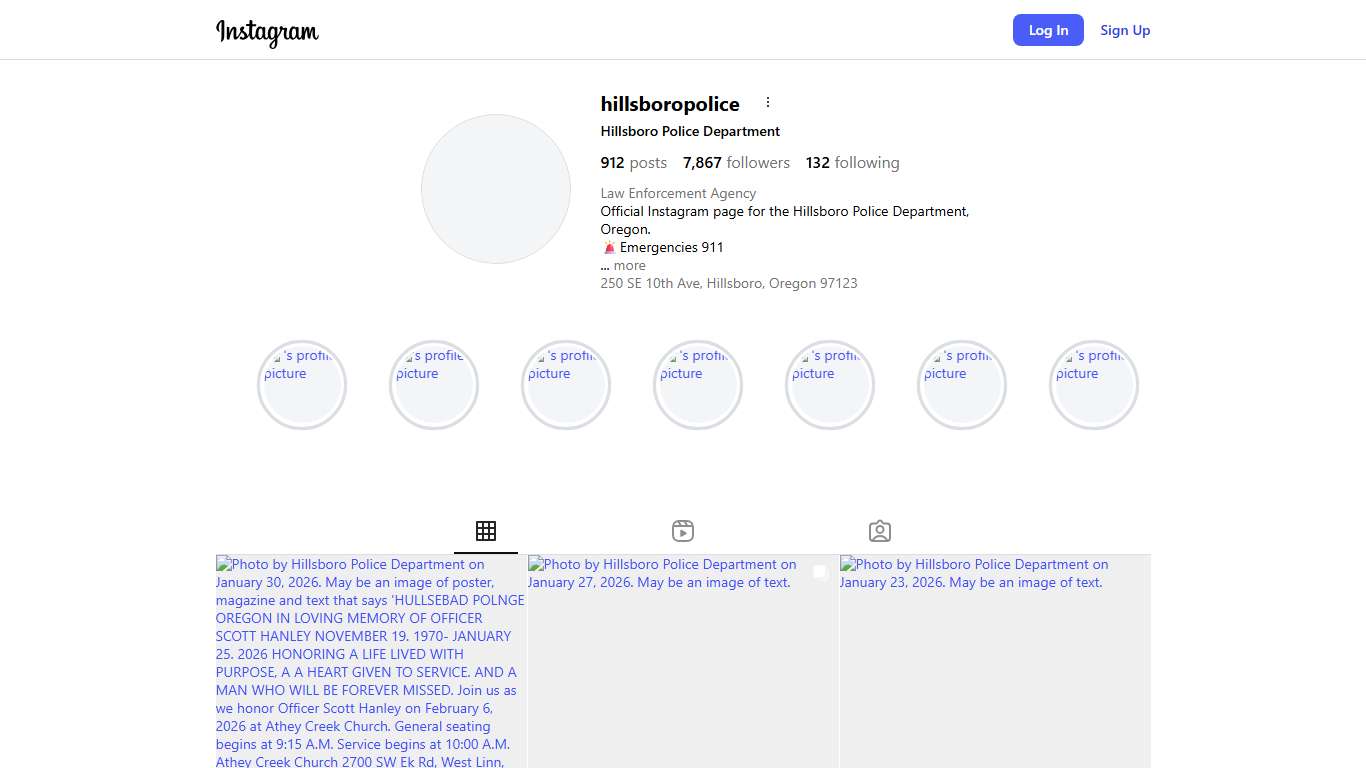Open the fifth story highlight
This screenshot has height=768, width=1366.
click(830, 385)
